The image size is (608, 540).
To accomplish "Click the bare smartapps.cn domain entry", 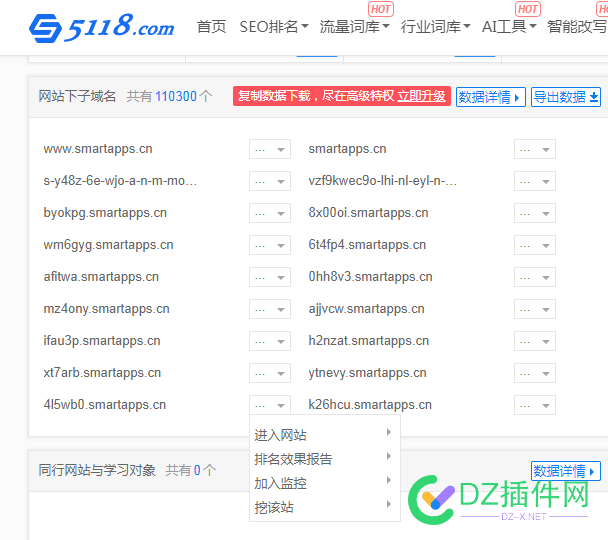I will pyautogui.click(x=347, y=149).
